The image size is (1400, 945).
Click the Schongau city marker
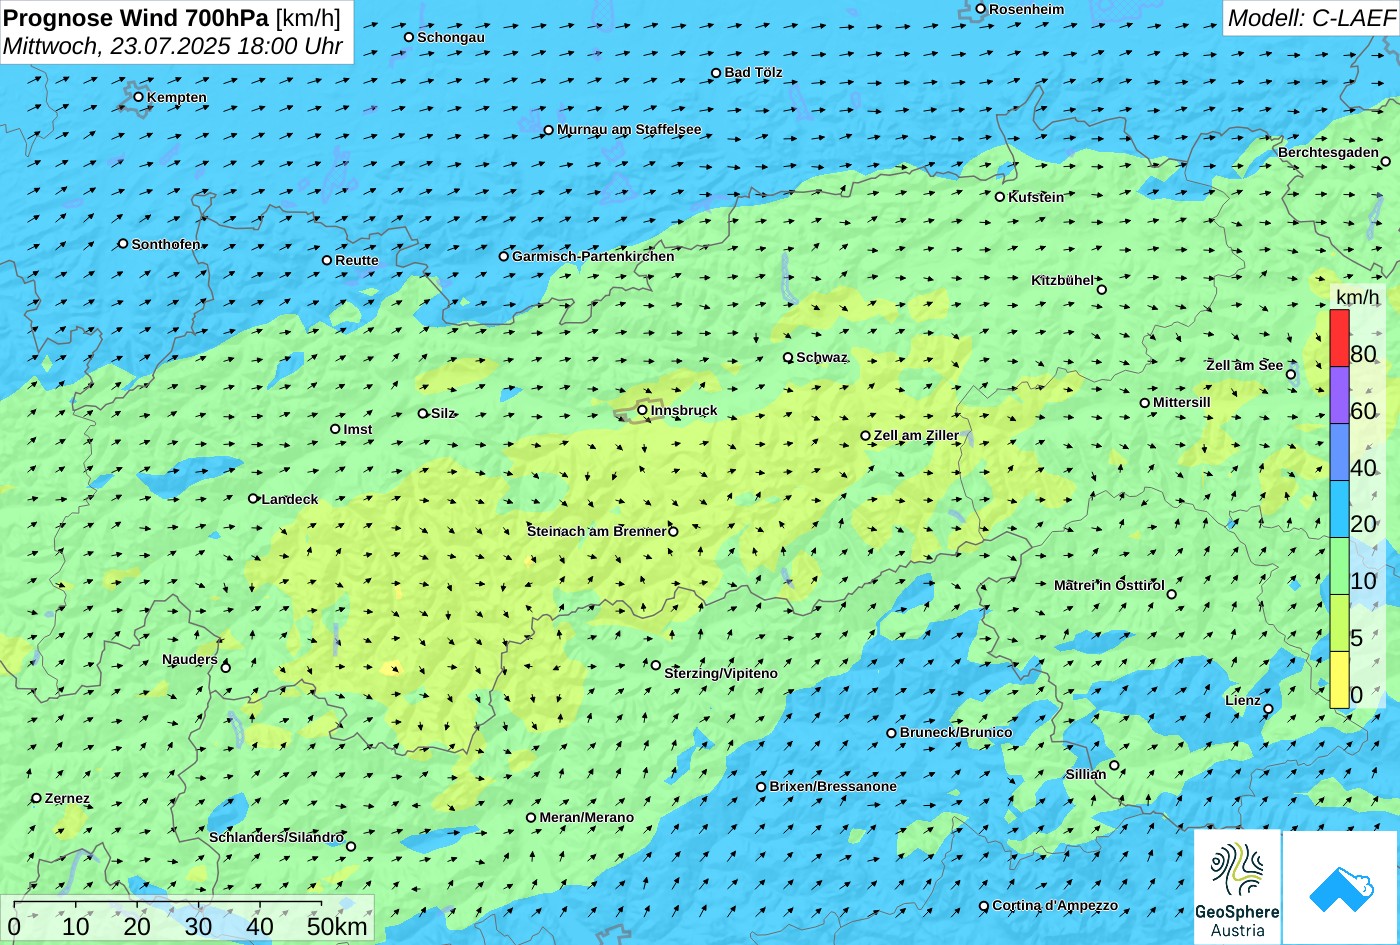coord(409,37)
